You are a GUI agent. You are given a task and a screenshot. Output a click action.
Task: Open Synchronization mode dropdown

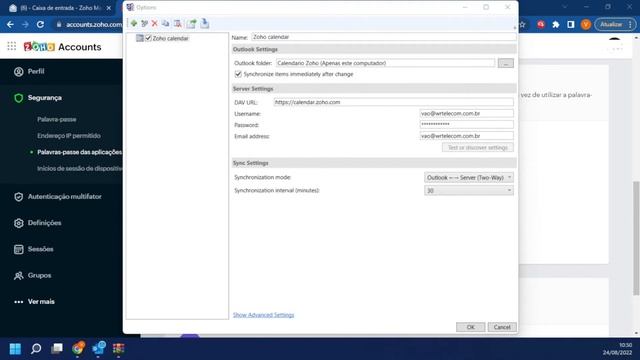[469, 178]
